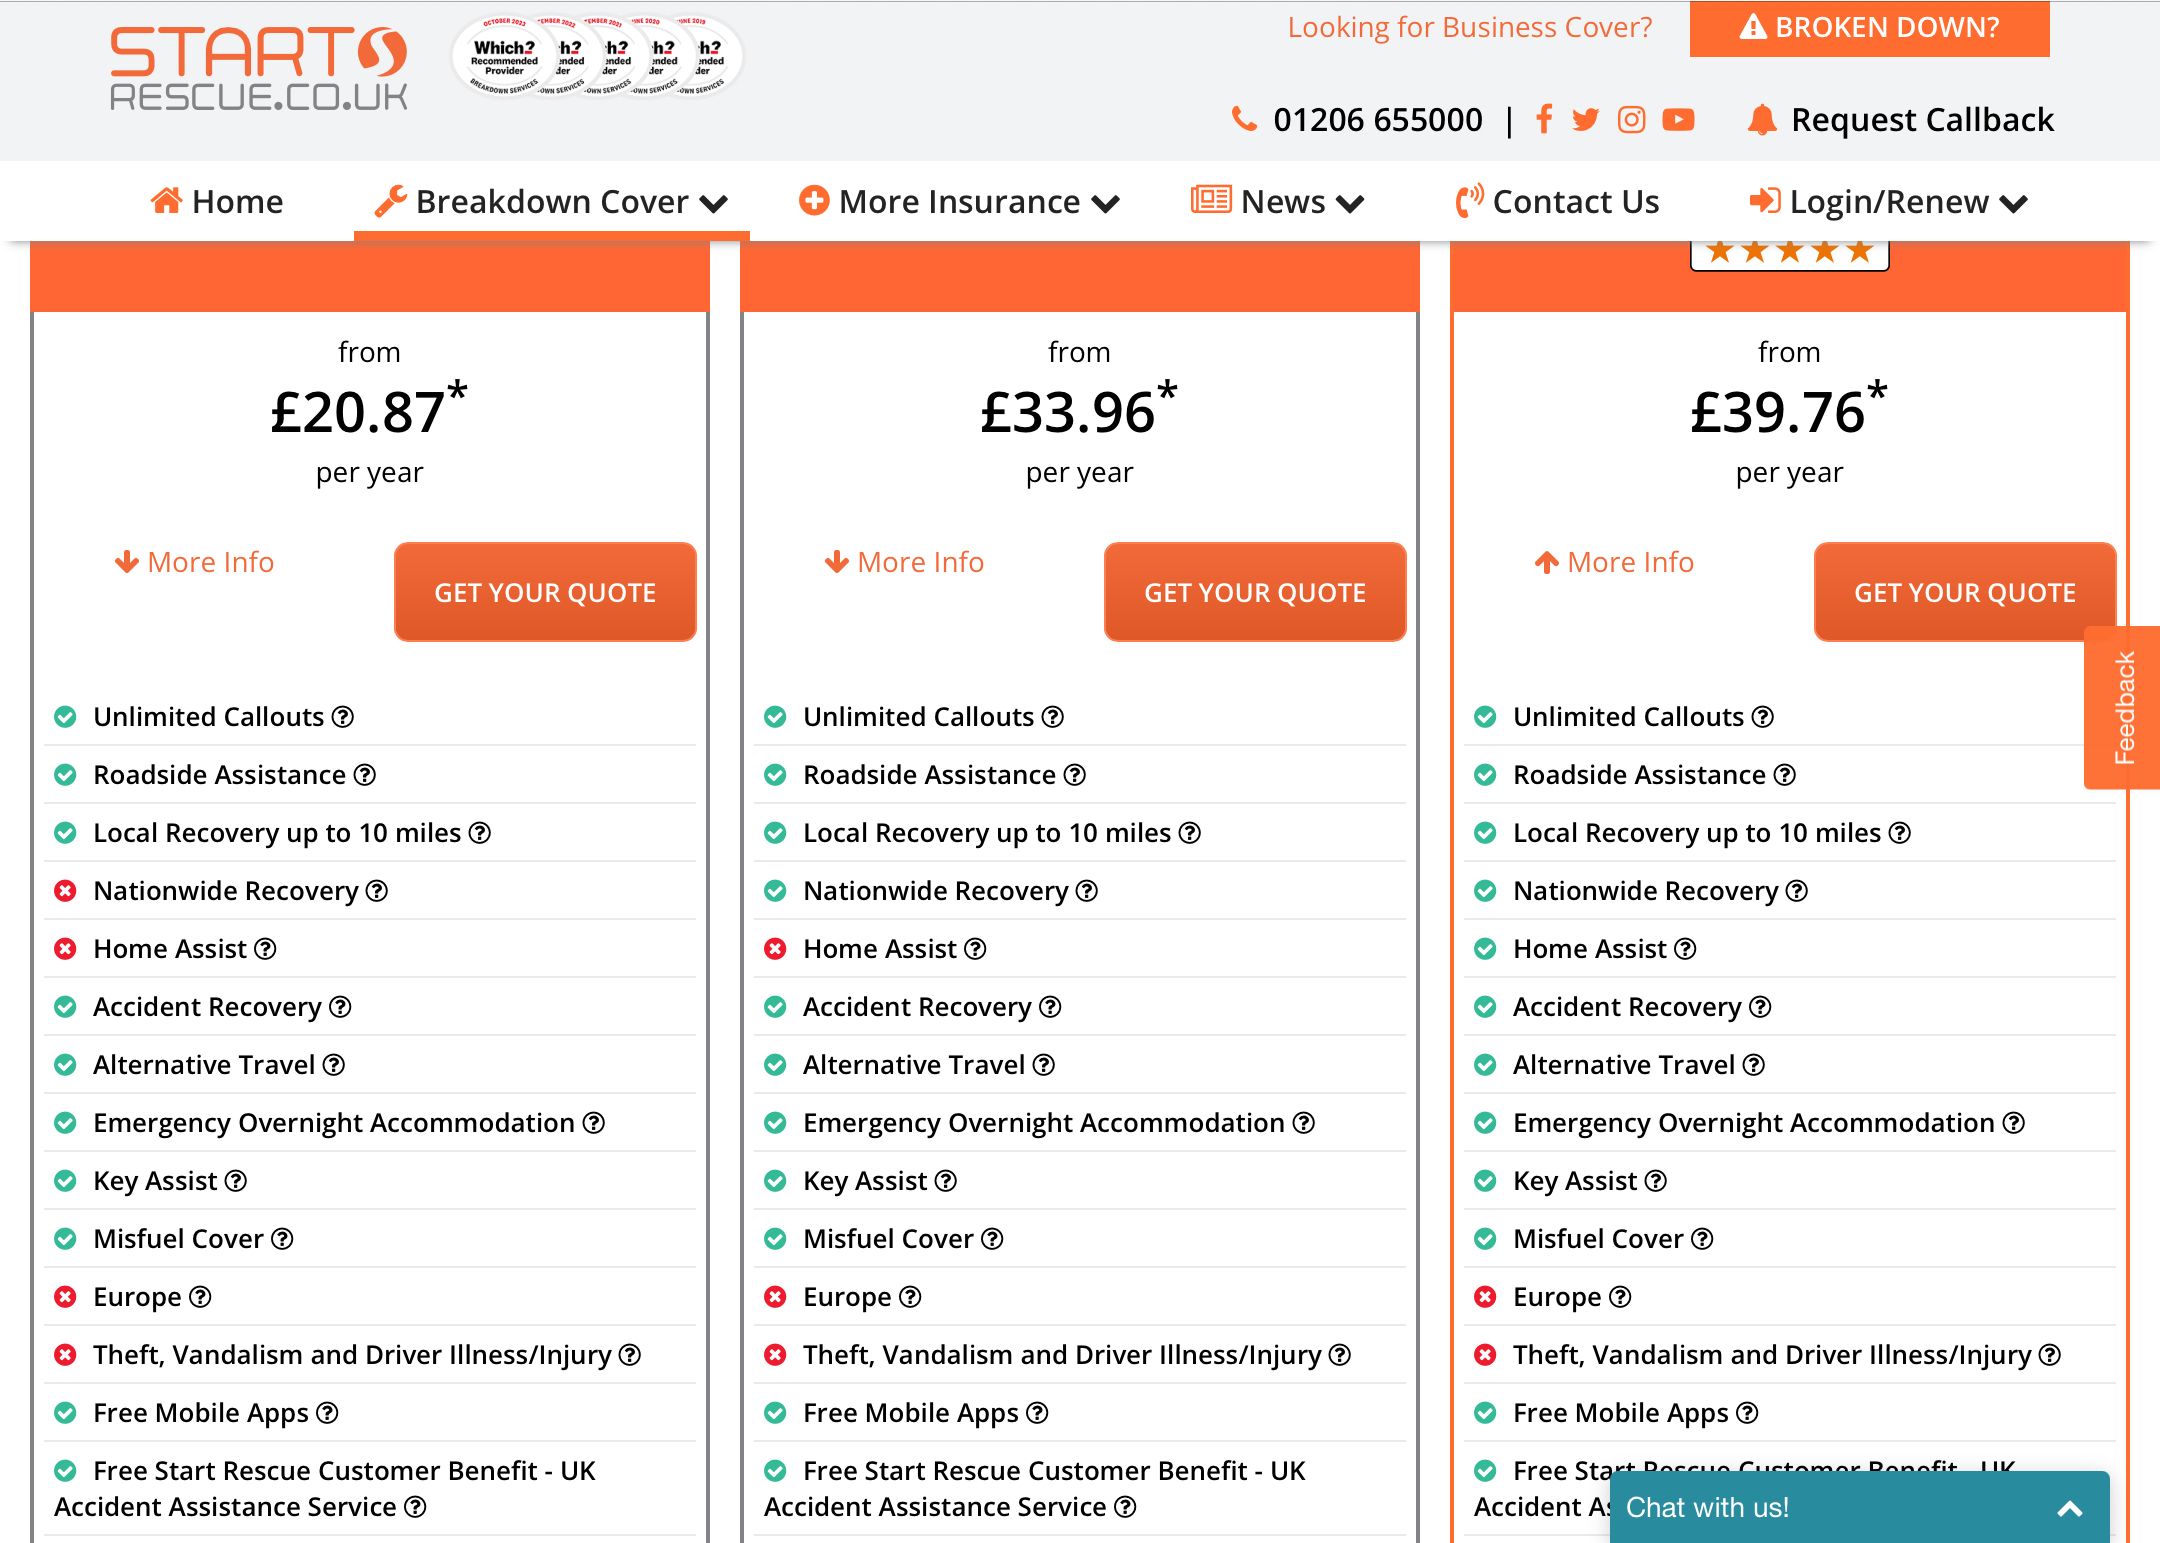Click help icon beside £39.76 plan Europe

click(x=1620, y=1297)
